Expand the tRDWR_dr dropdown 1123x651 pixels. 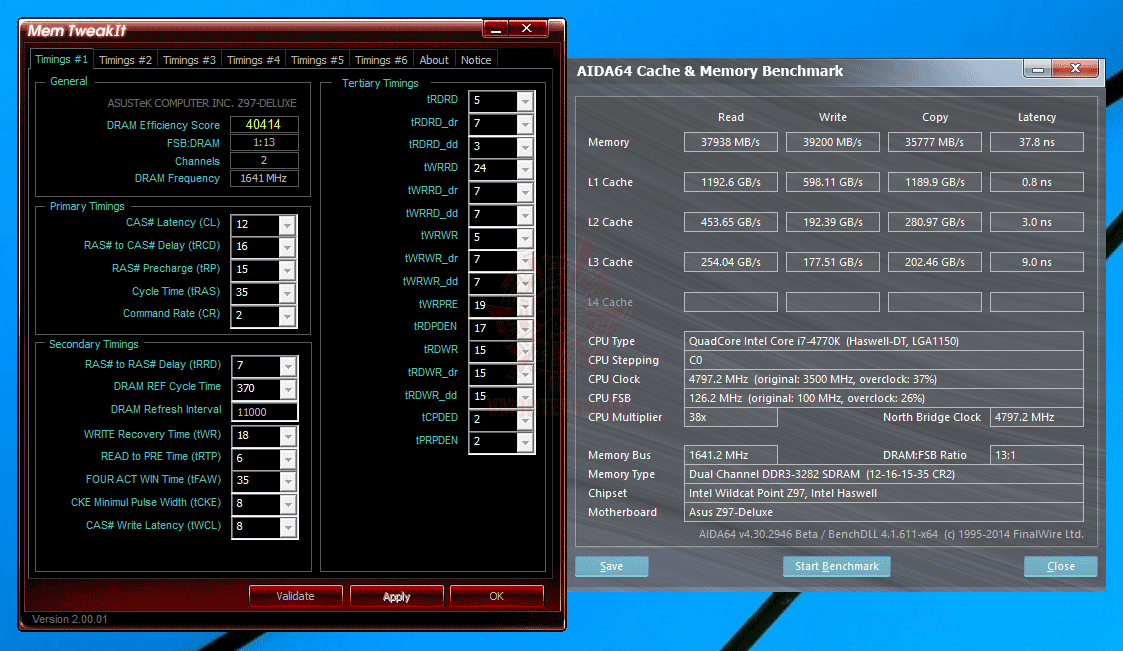(525, 374)
